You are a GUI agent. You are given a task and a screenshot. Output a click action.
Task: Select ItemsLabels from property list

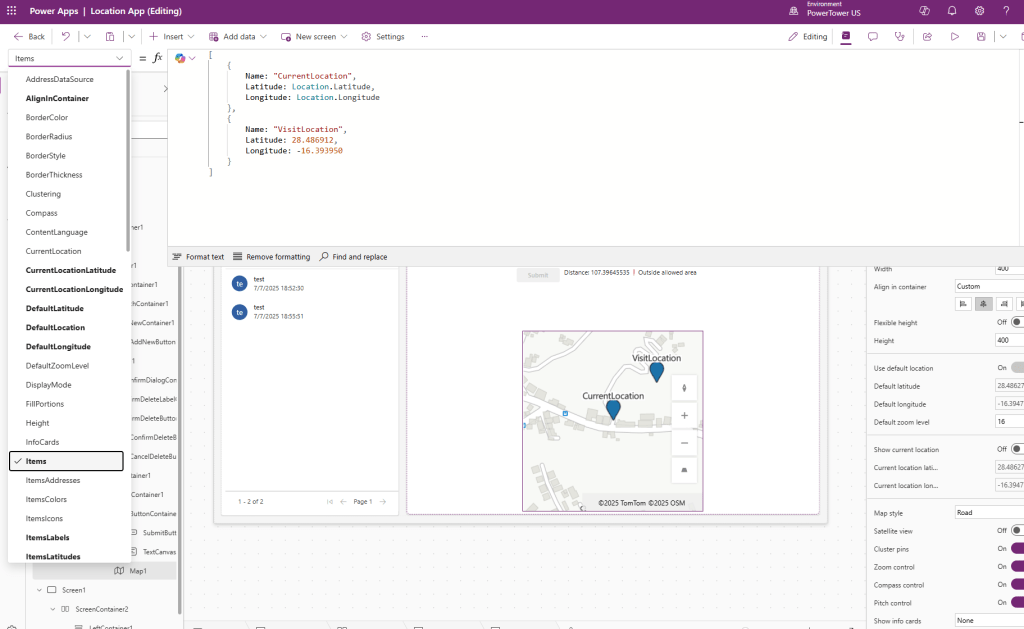click(55, 537)
